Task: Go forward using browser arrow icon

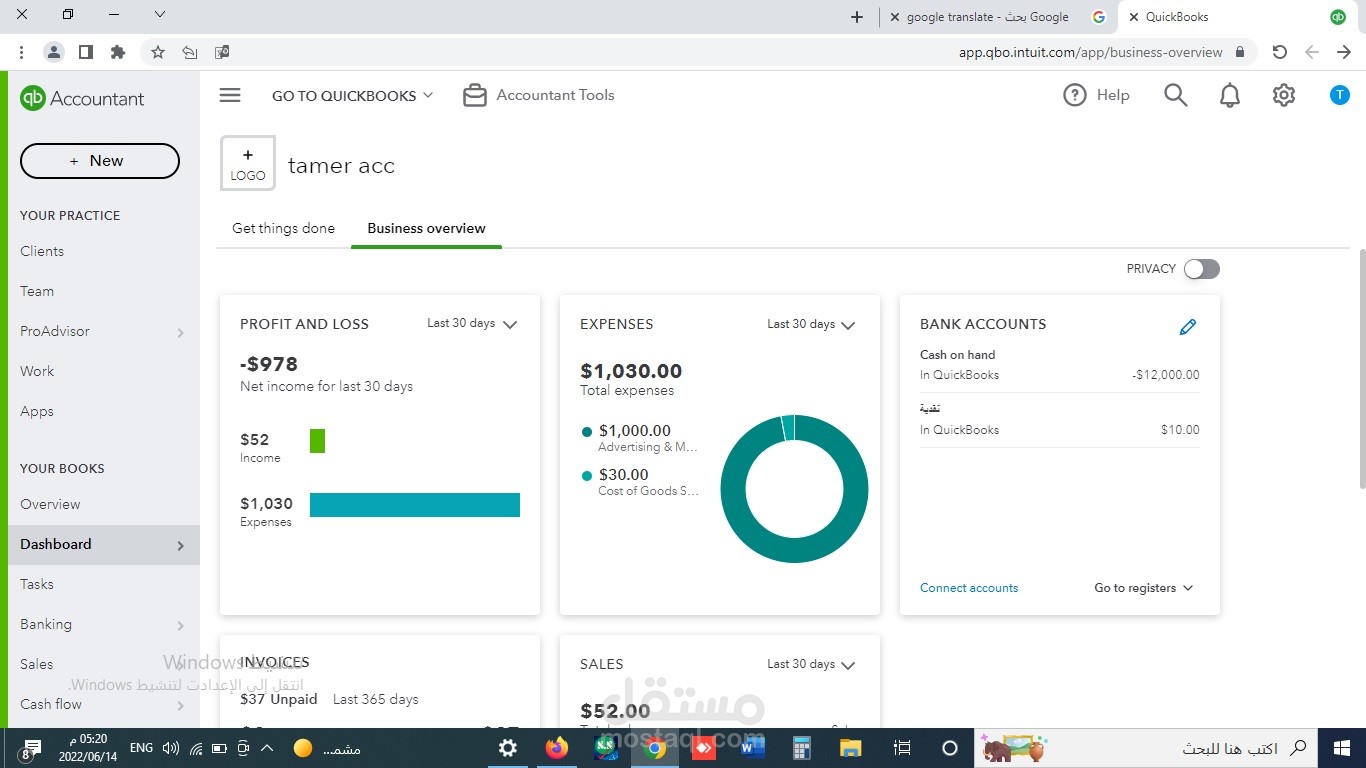Action: 1344,52
